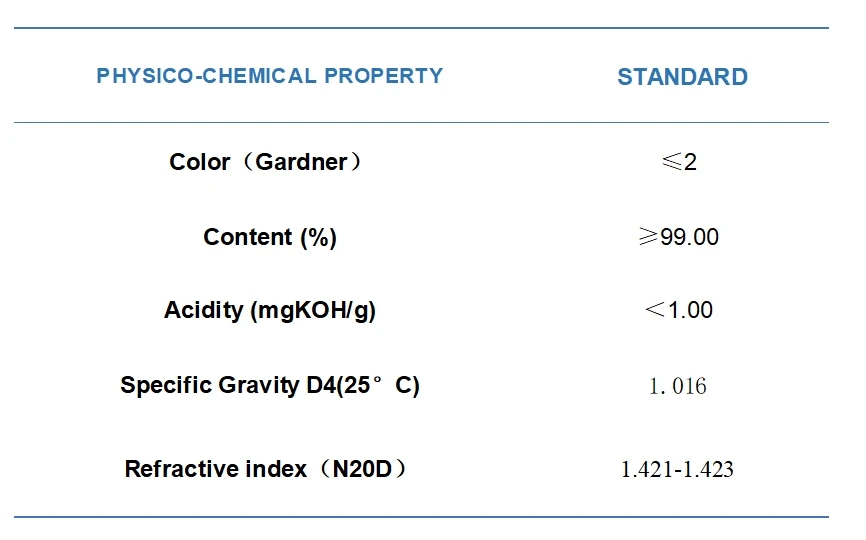This screenshot has height=540, width=866.
Task: Click the greater-than-or-equal symbol before 99.00
Action: point(649,236)
